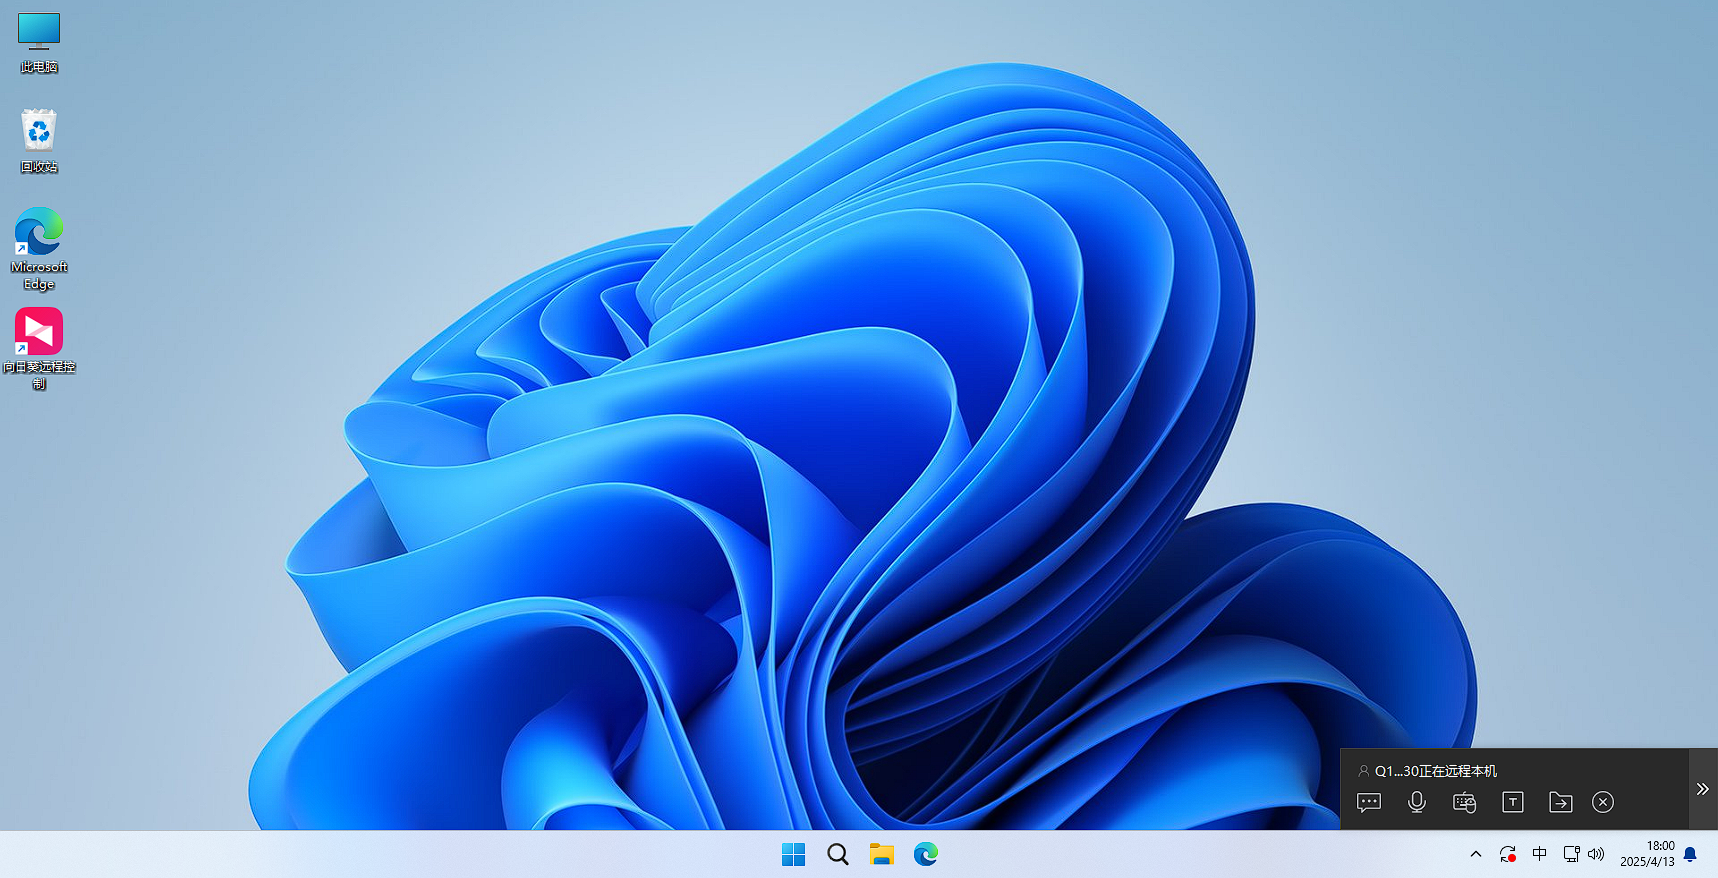Open the clock showing 18:00 2025/4/13

tap(1647, 854)
